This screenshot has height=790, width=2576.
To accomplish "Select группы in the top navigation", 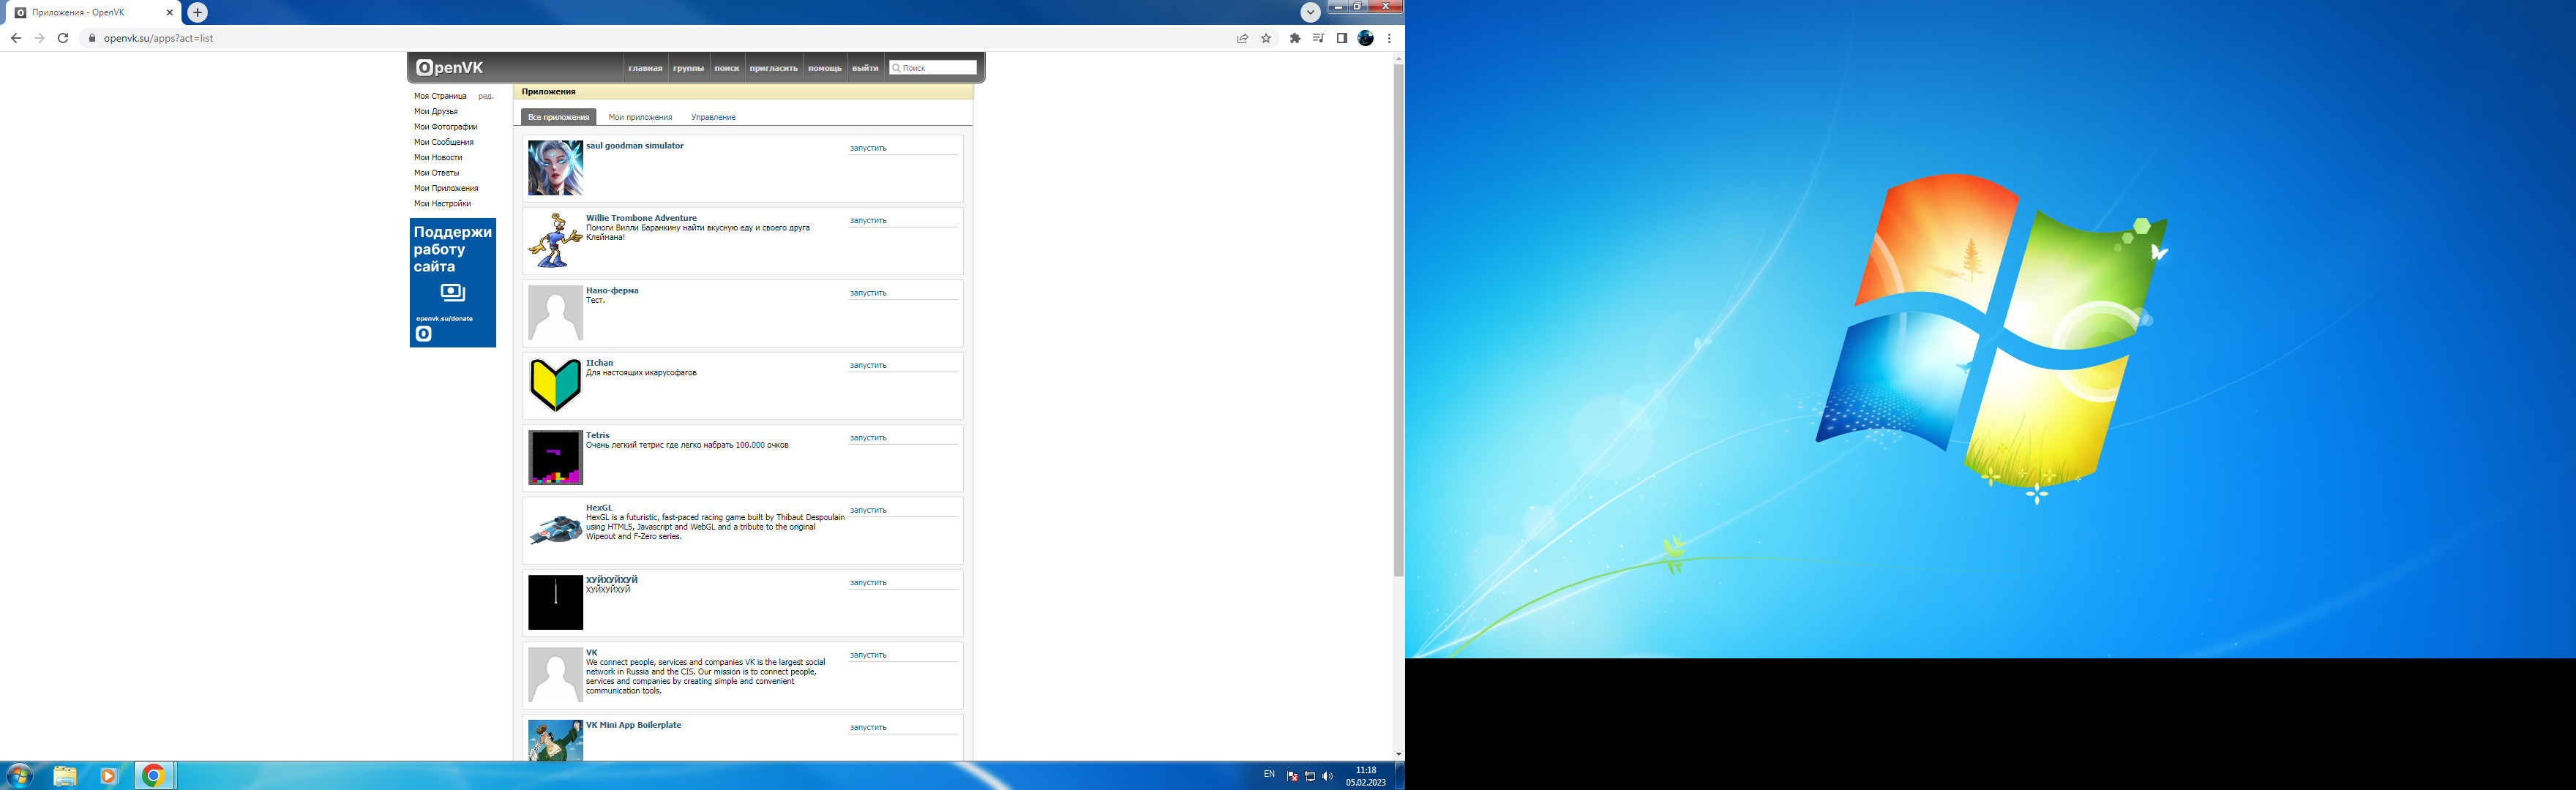I will pyautogui.click(x=688, y=68).
